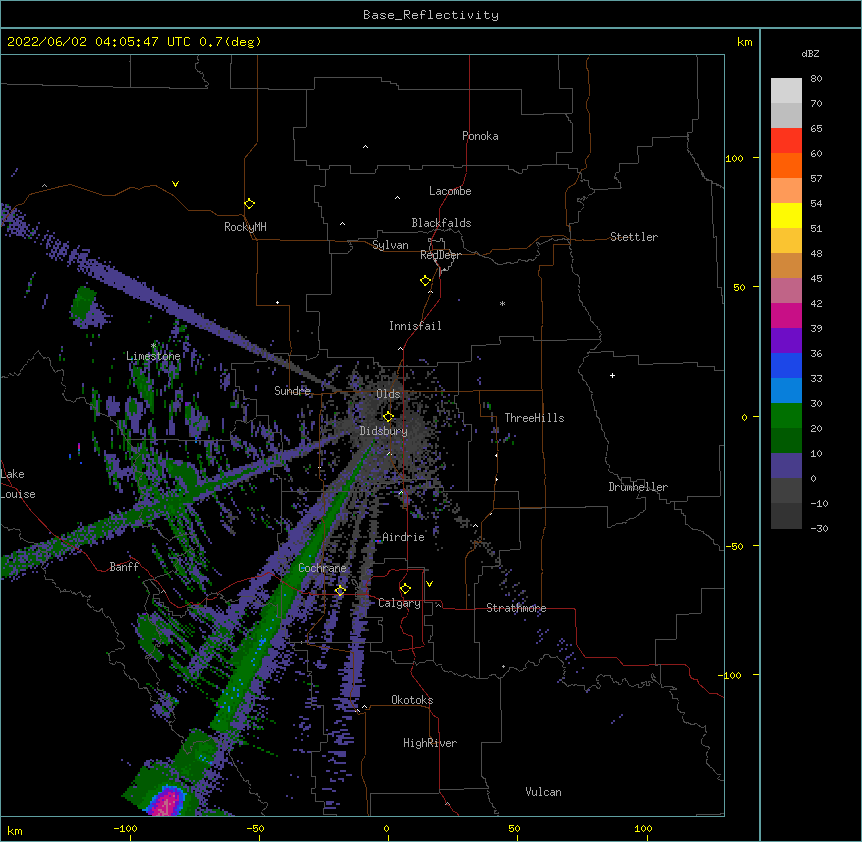
Task: Click the Banff label
Action: (124, 567)
